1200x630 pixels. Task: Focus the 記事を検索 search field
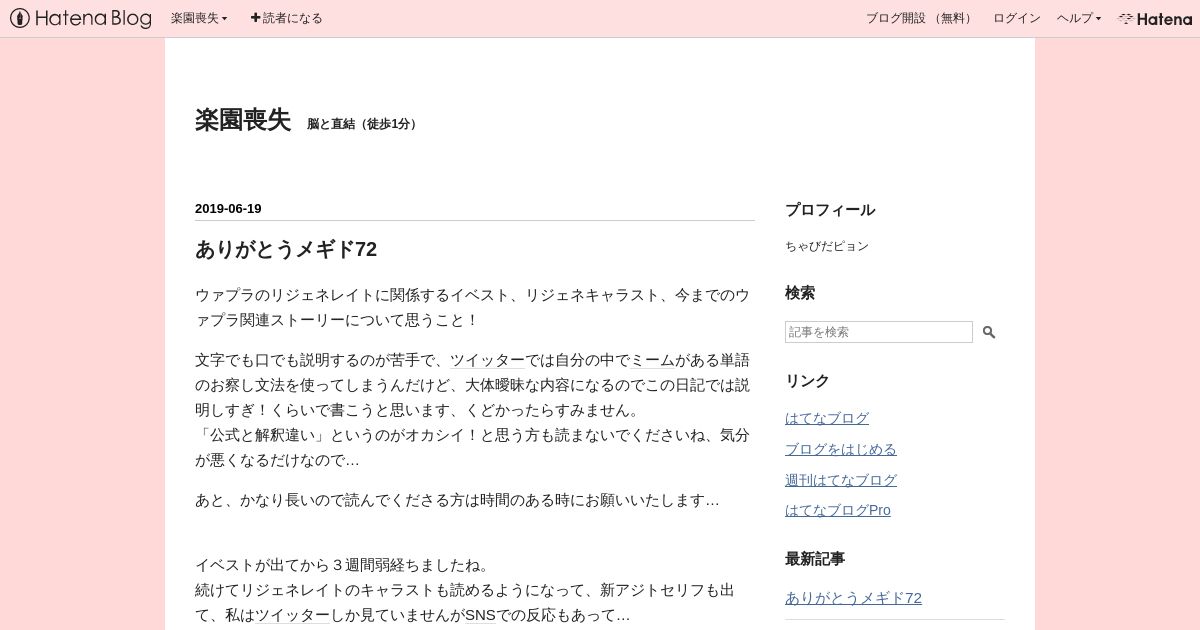[879, 332]
